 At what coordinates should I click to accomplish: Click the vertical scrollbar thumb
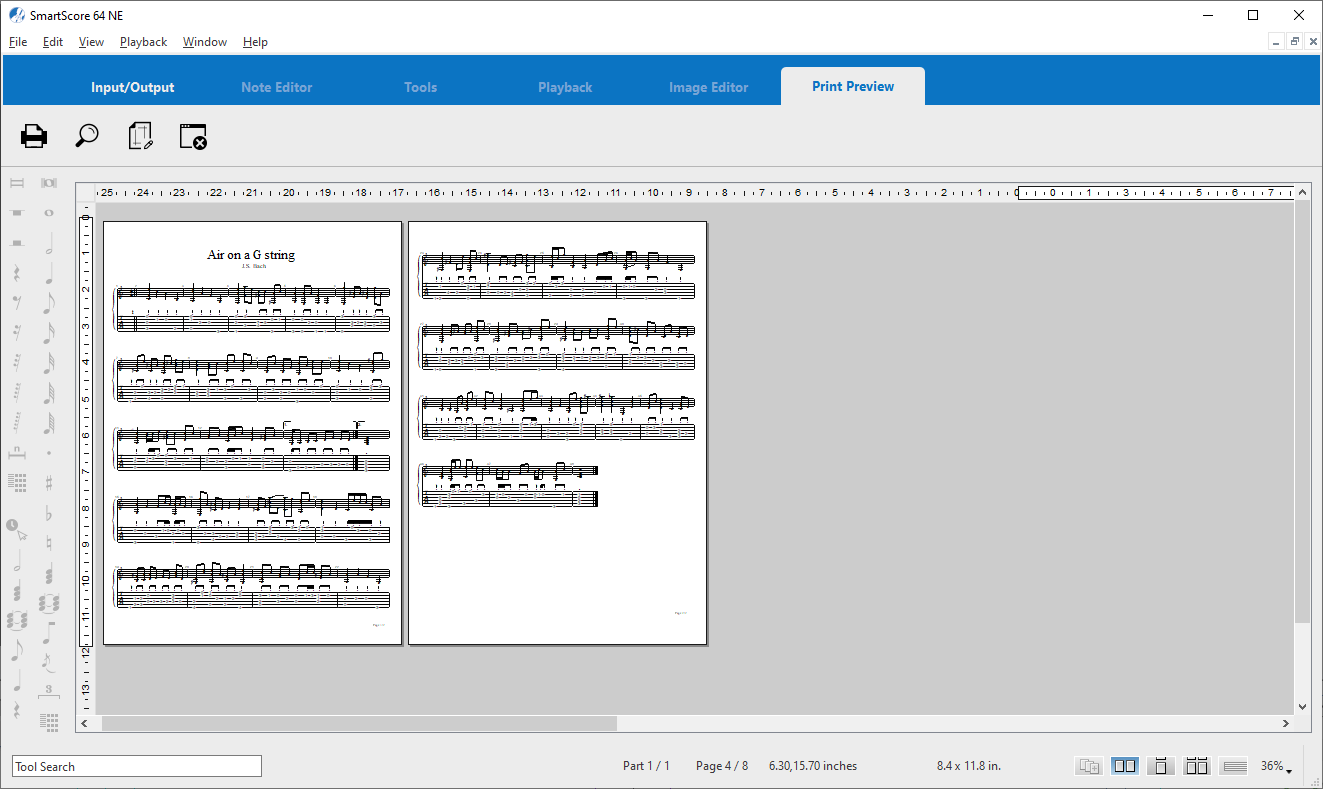[x=1302, y=410]
